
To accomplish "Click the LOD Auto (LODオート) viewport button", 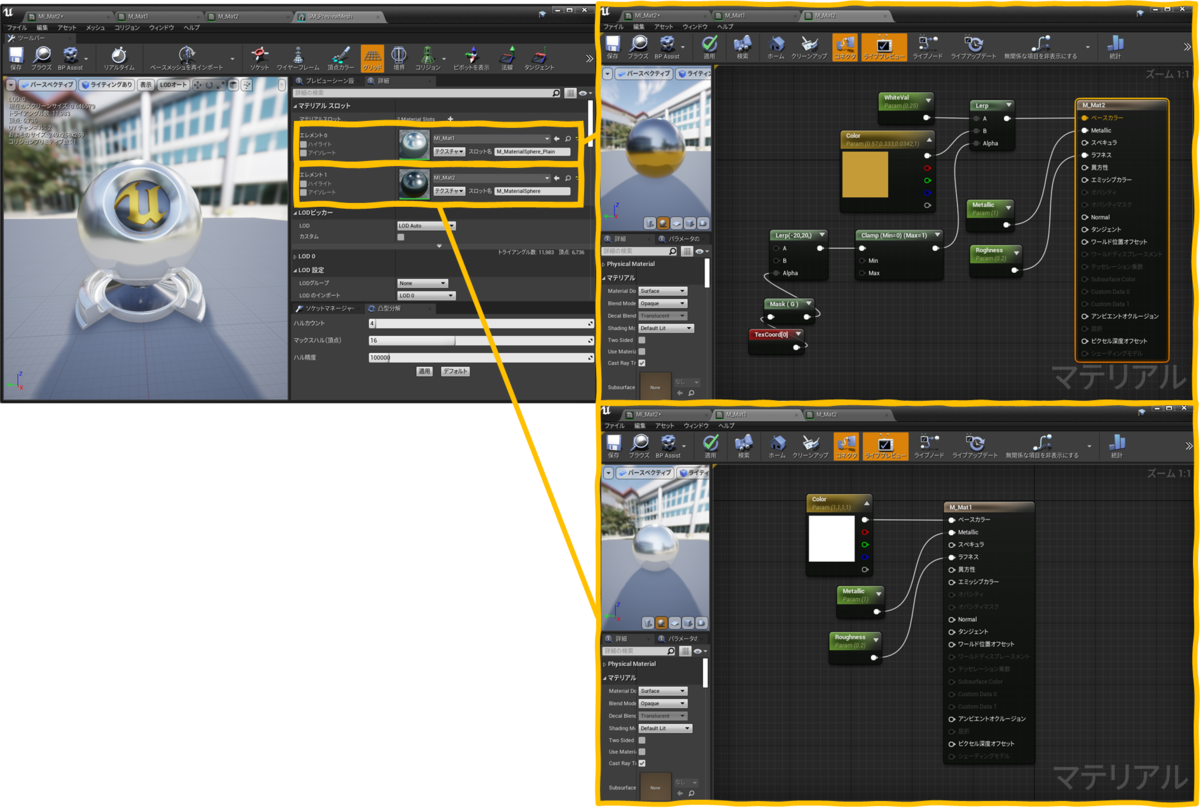I will 174,85.
